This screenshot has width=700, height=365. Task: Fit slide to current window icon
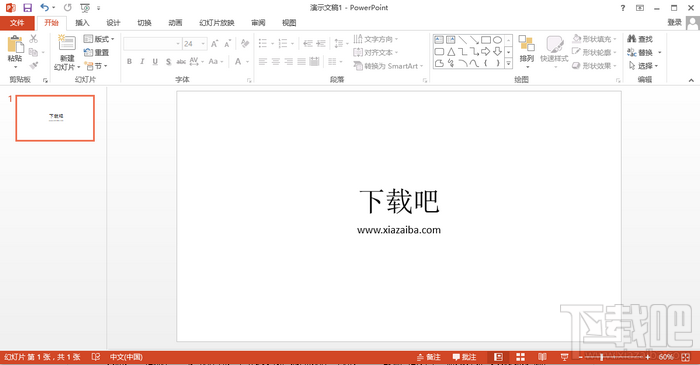click(x=686, y=357)
